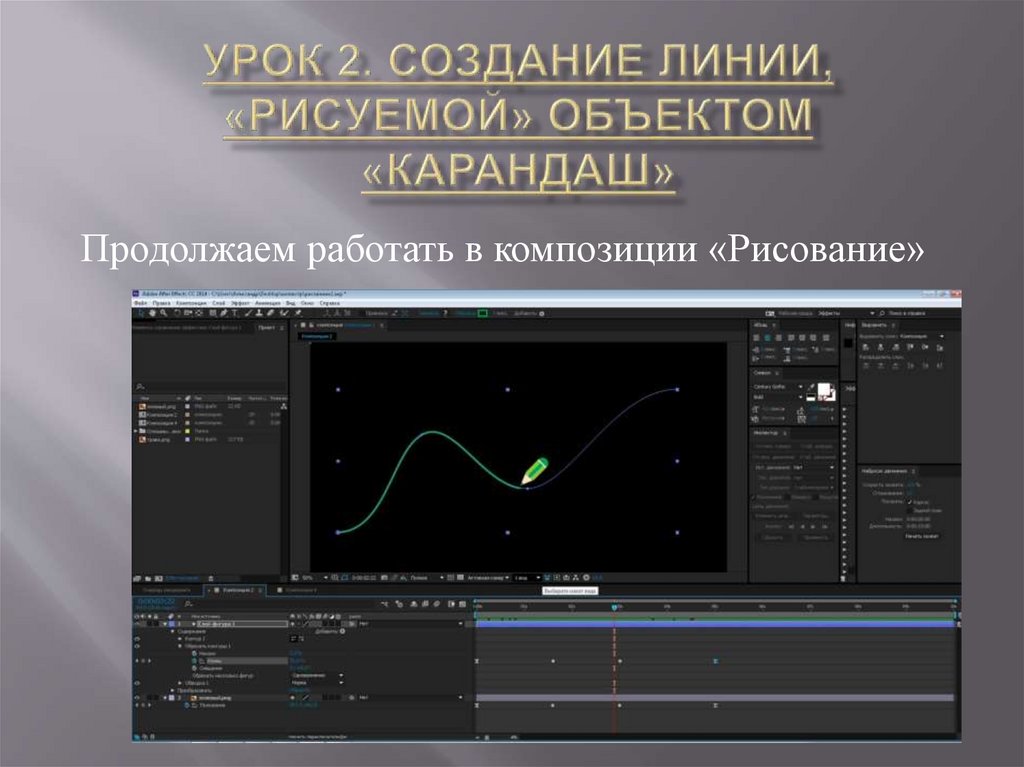Select the Type T tool
Image resolution: width=1024 pixels, height=767 pixels.
pyautogui.click(x=234, y=314)
